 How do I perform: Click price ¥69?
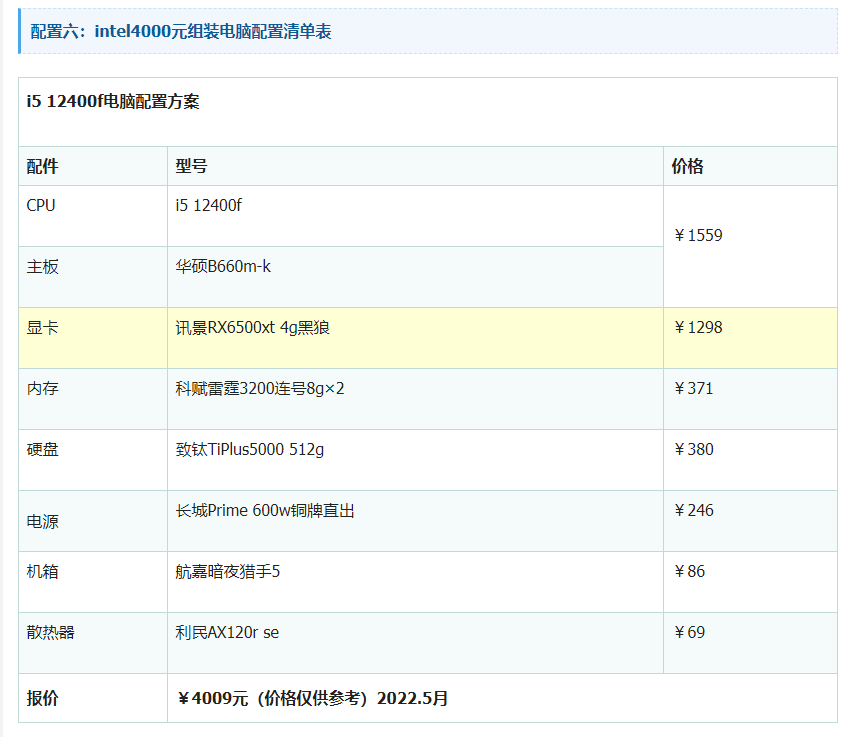pos(689,632)
